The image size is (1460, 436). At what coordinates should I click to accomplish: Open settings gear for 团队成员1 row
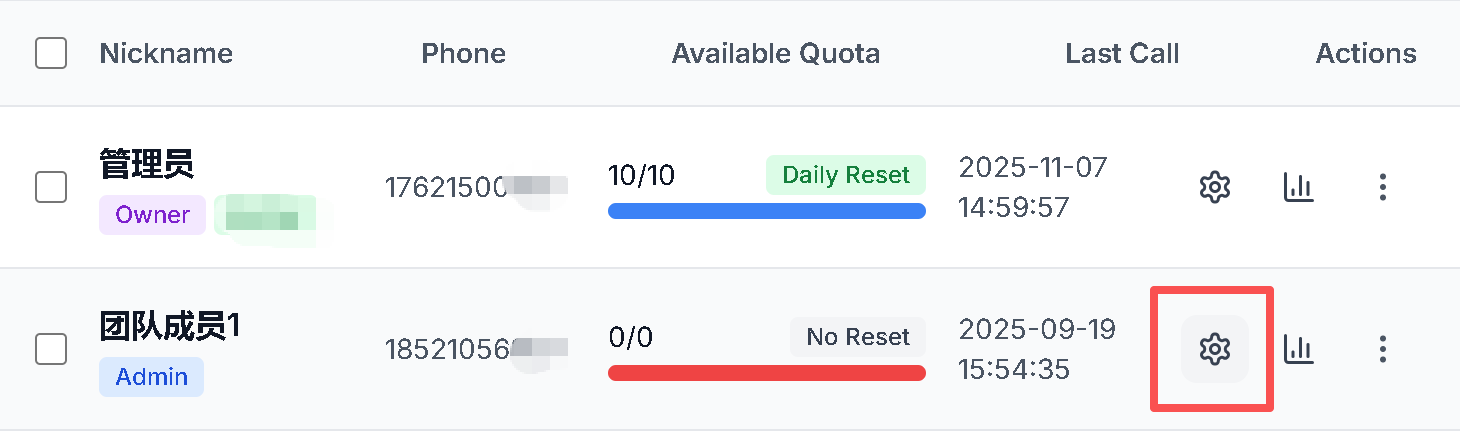(x=1214, y=349)
